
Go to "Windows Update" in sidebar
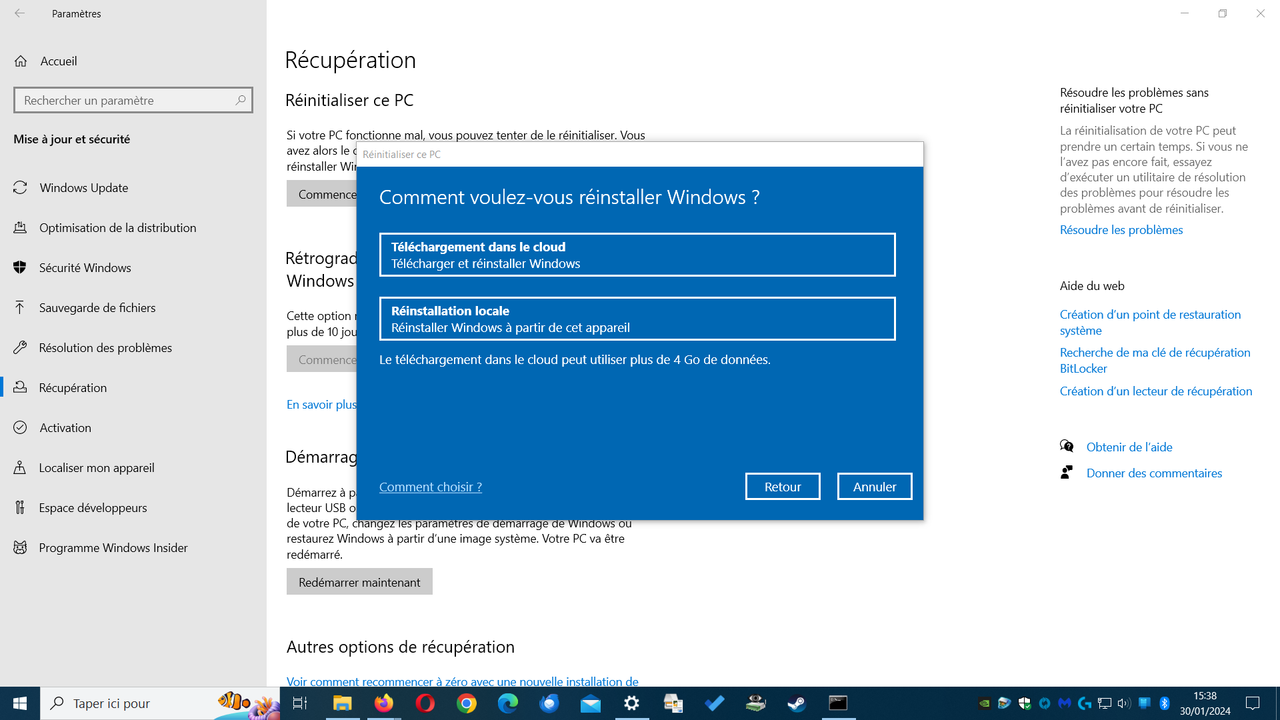click(x=85, y=187)
